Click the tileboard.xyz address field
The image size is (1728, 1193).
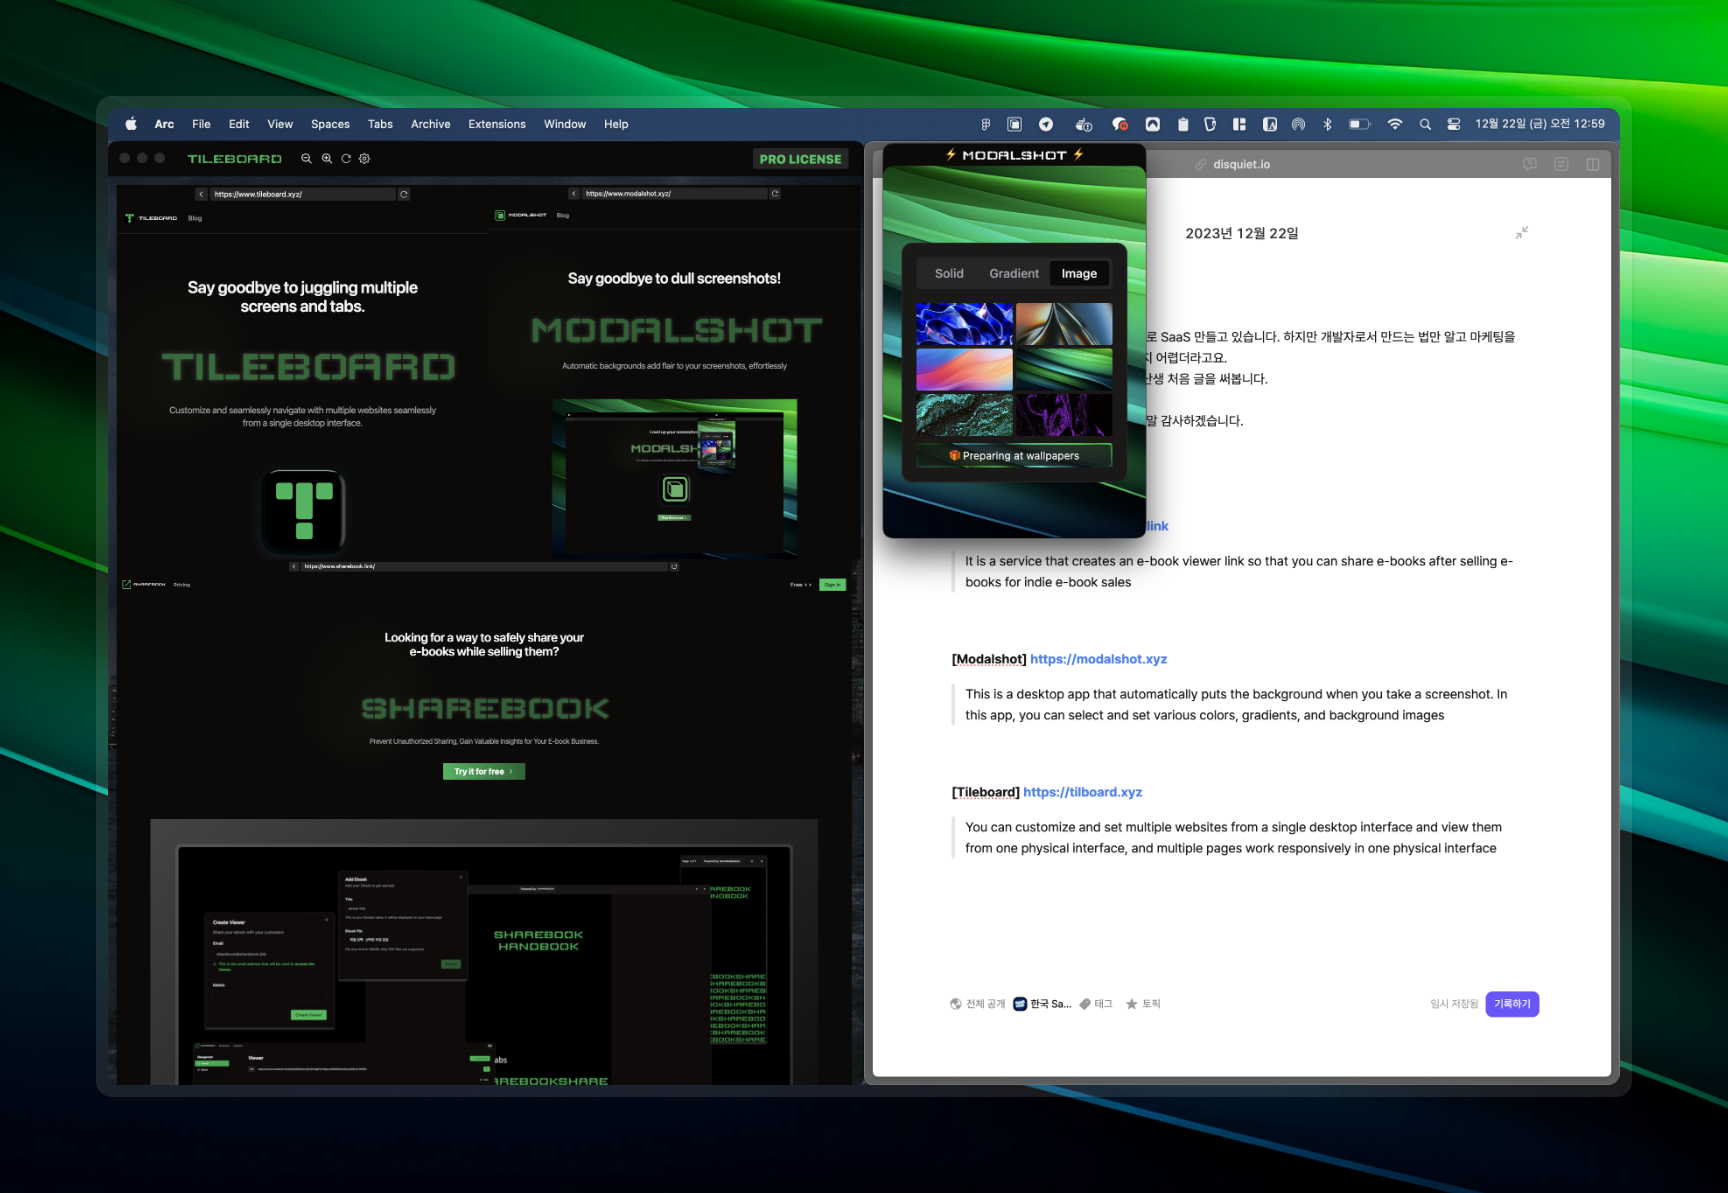click(303, 194)
